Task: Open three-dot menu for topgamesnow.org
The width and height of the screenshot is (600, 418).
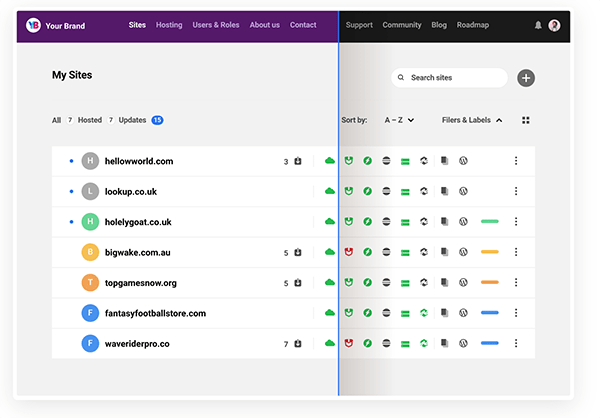Action: coord(516,283)
